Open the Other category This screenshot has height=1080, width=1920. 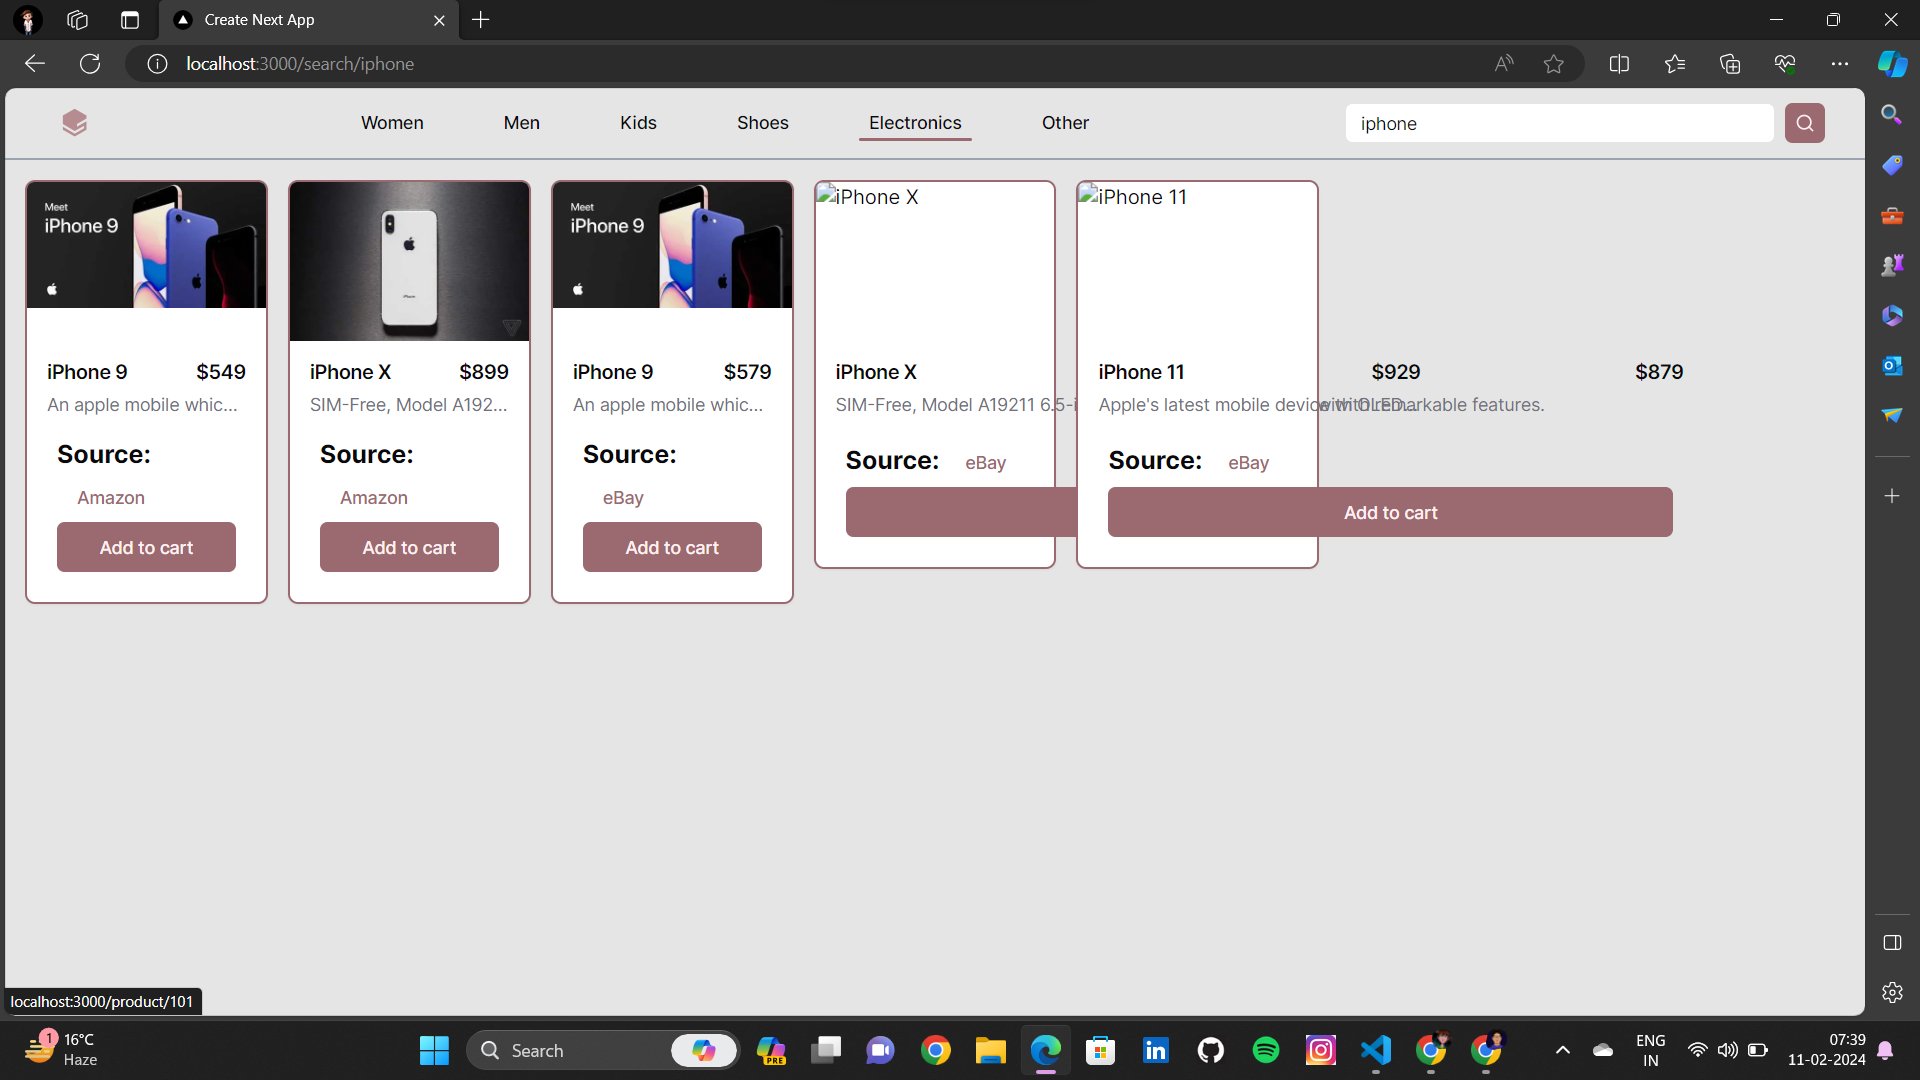tap(1065, 123)
